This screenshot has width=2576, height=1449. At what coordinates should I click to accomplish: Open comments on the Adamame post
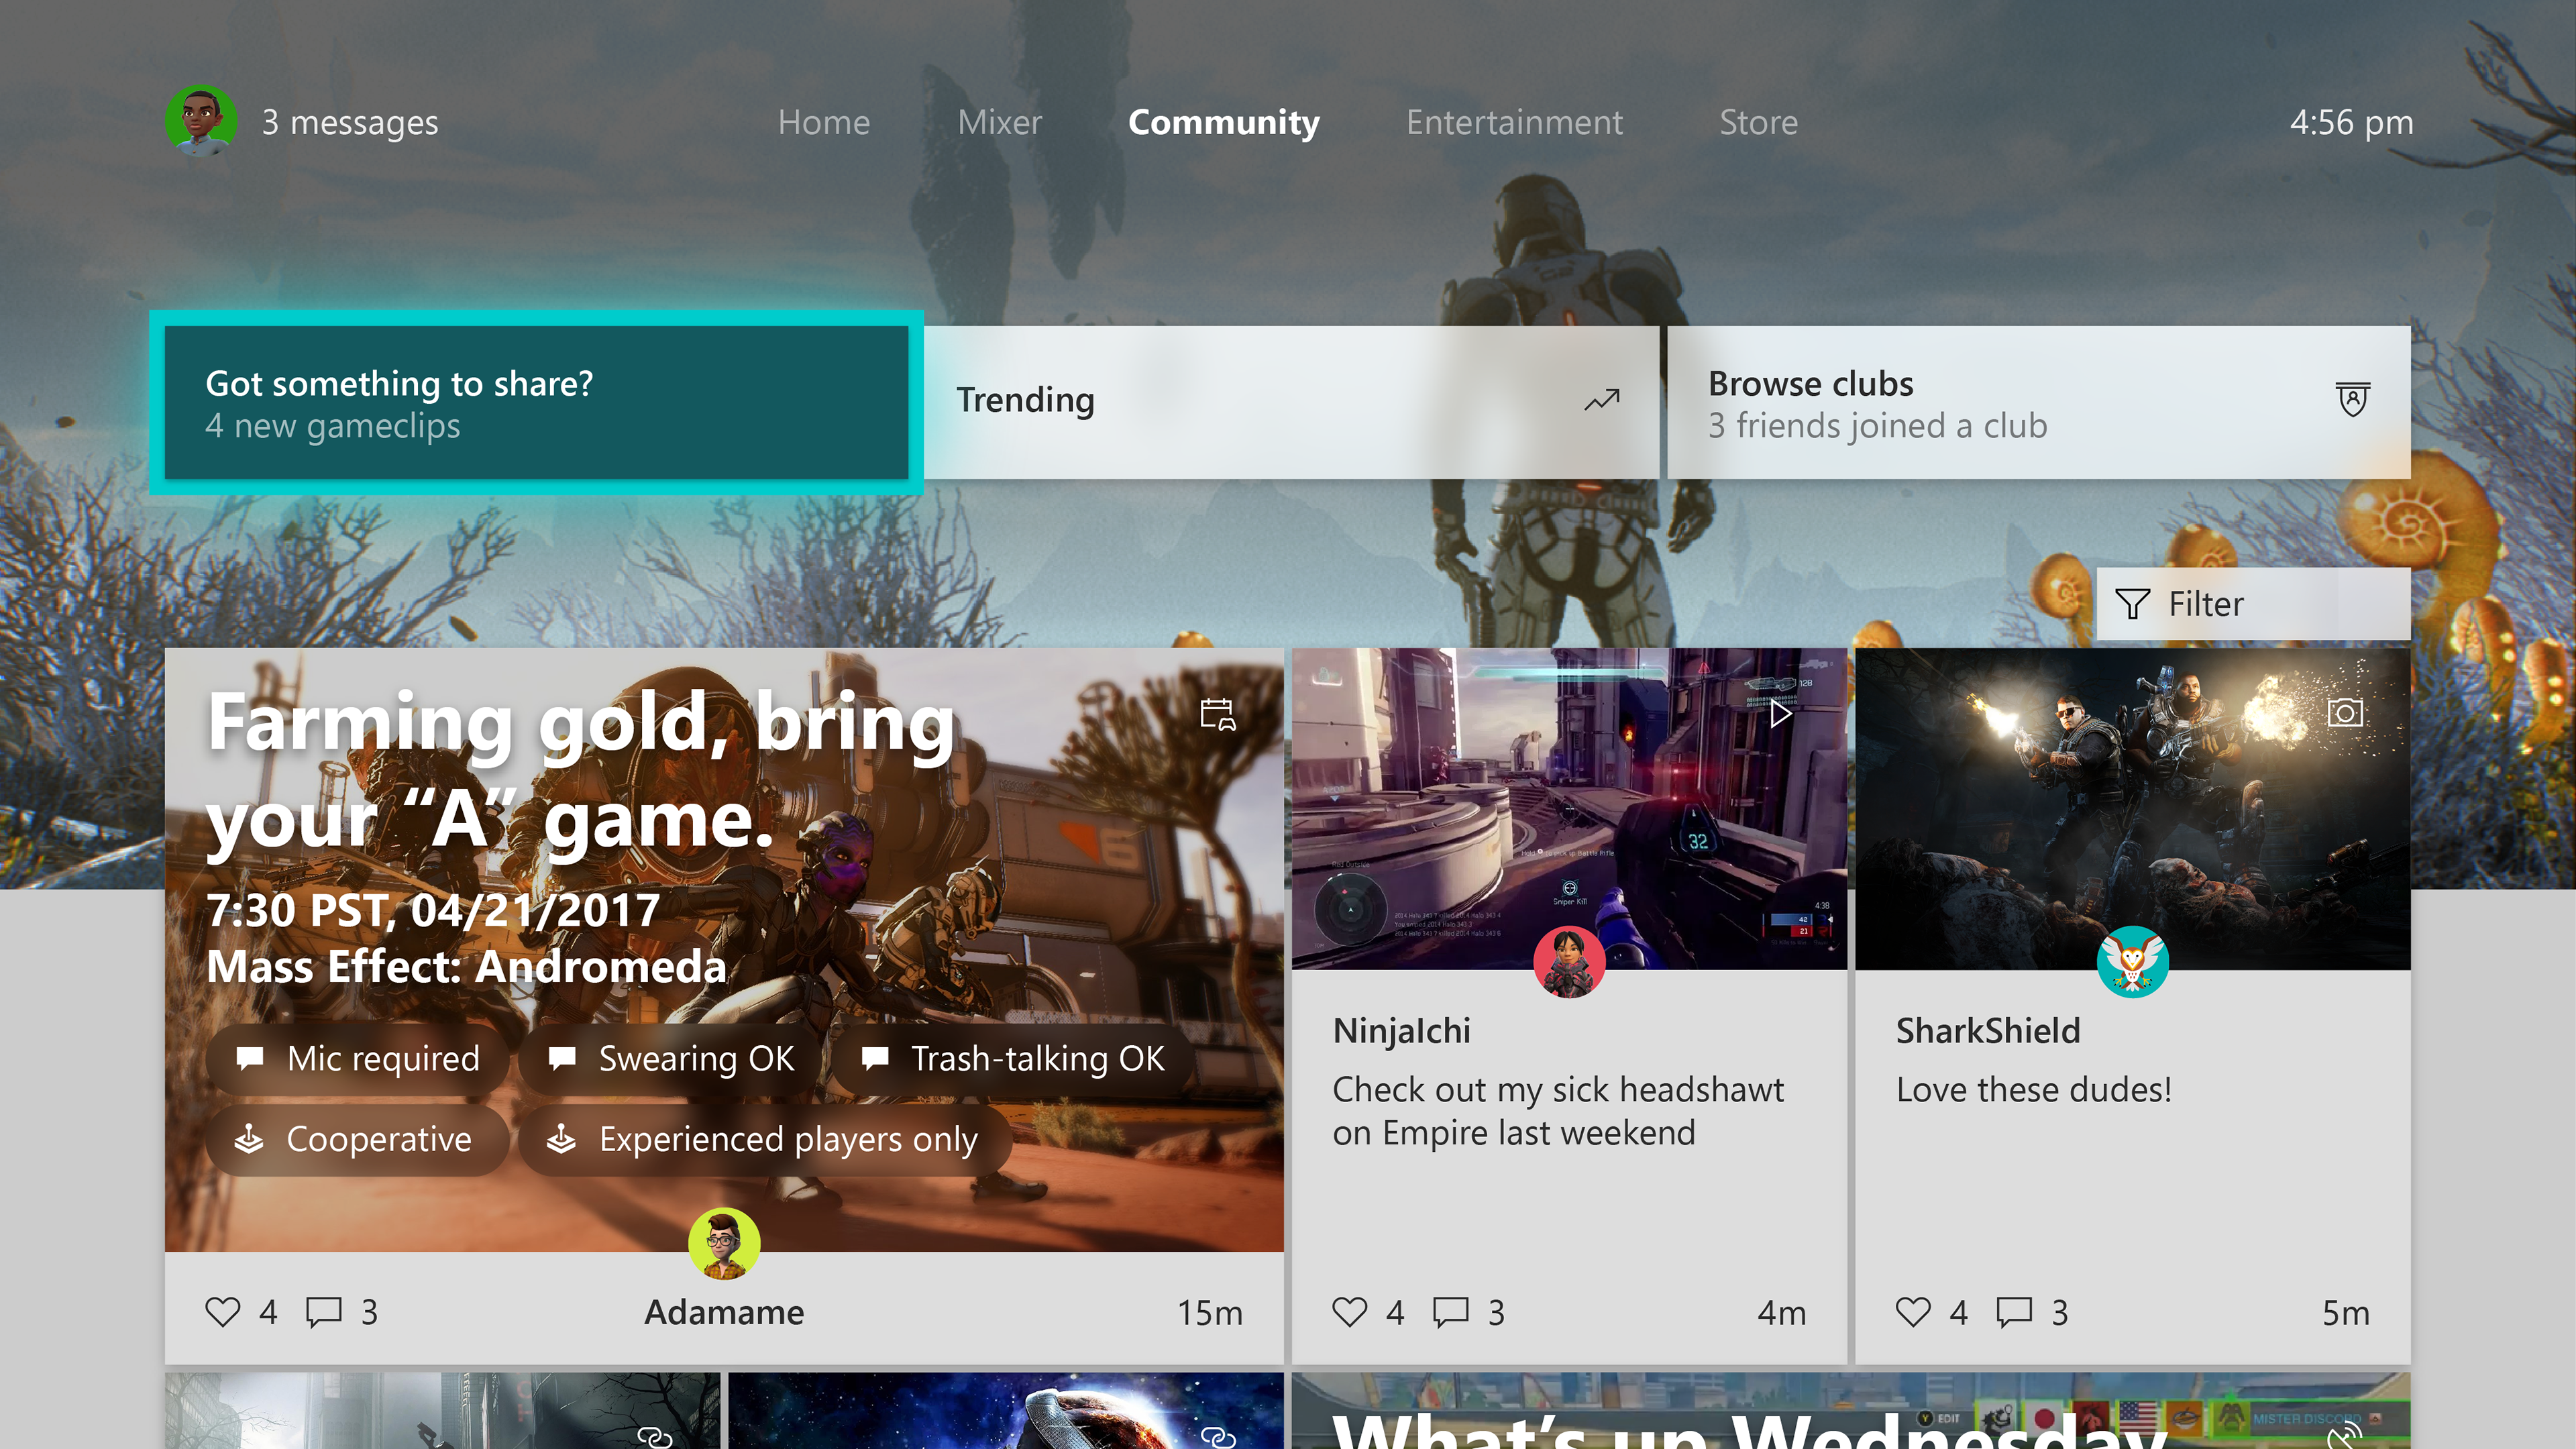coord(323,1312)
